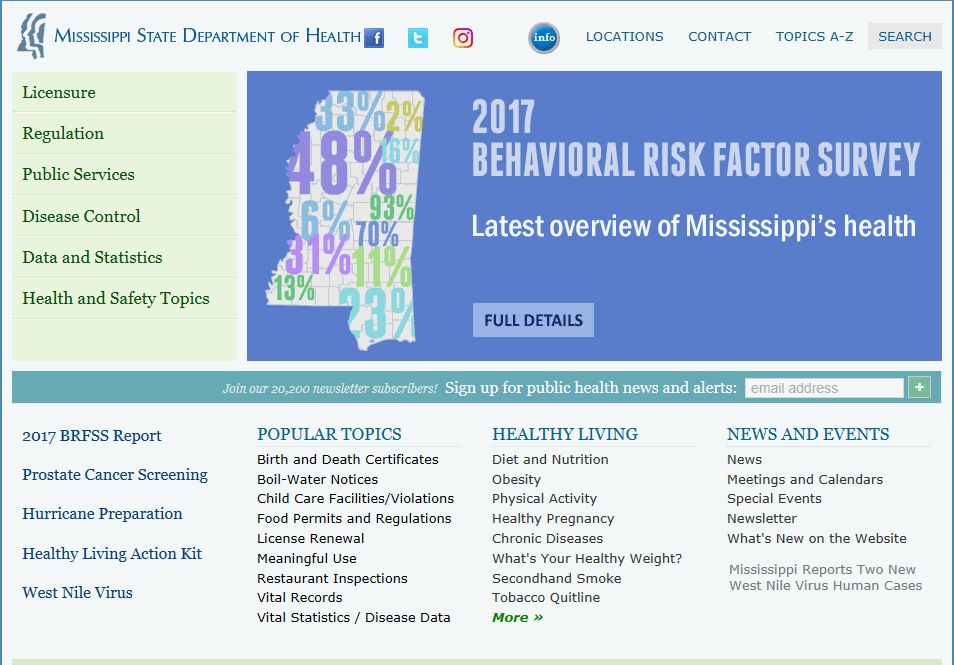Open the Vital Records link
The height and width of the screenshot is (665, 954).
pyautogui.click(x=299, y=597)
